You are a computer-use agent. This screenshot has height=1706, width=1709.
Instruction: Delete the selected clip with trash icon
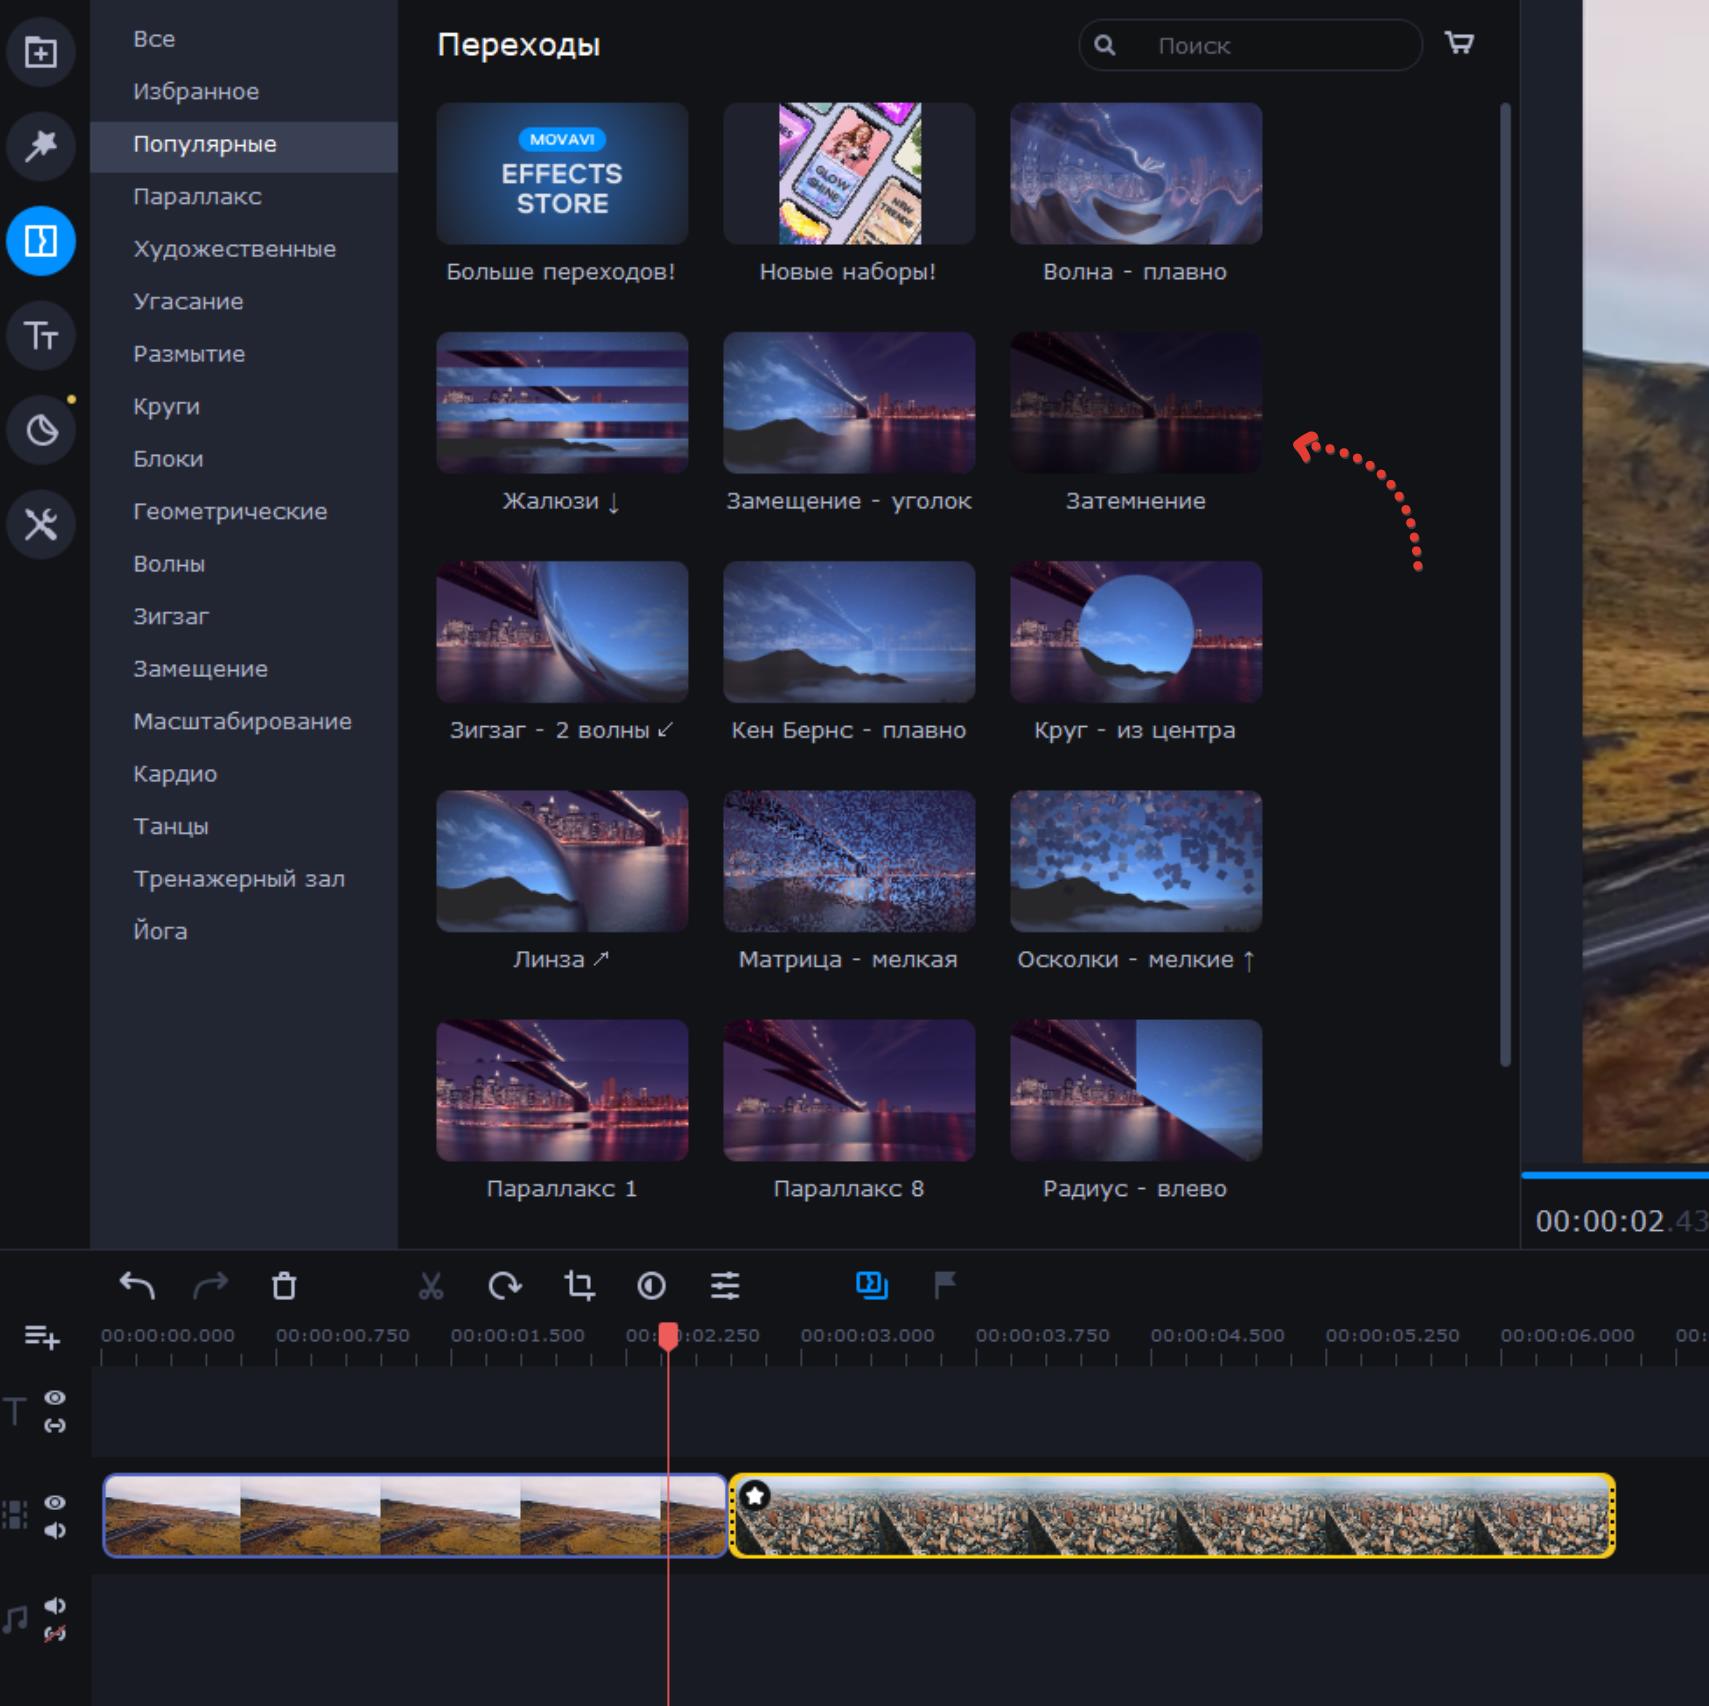[x=284, y=1285]
